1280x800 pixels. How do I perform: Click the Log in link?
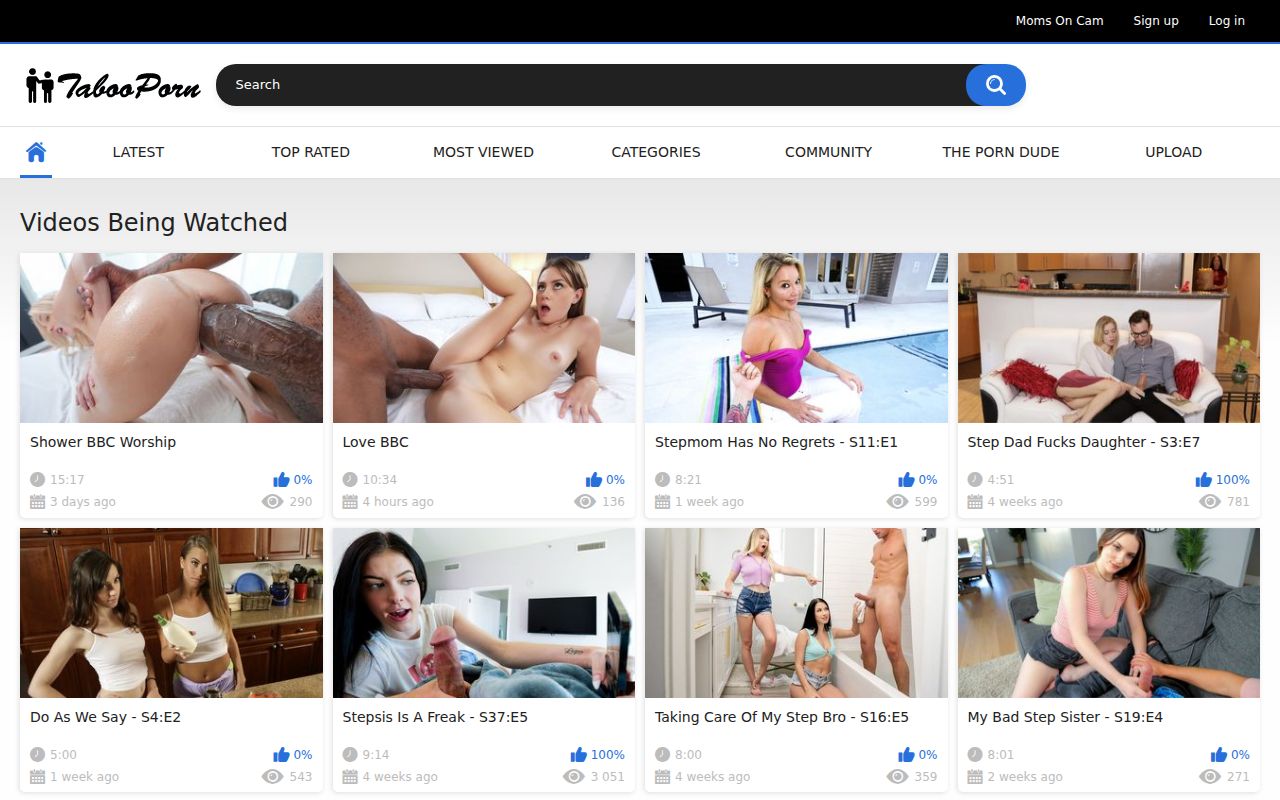[x=1226, y=20]
